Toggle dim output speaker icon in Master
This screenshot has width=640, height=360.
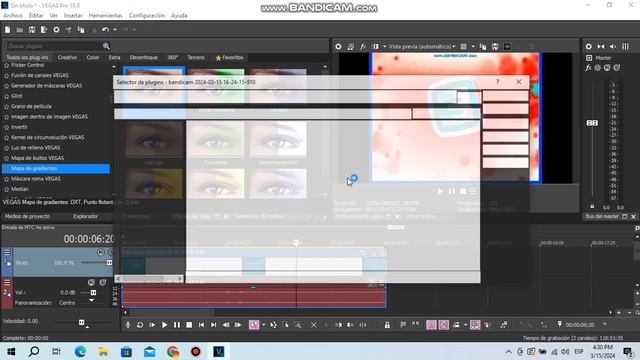pyautogui.click(x=613, y=47)
